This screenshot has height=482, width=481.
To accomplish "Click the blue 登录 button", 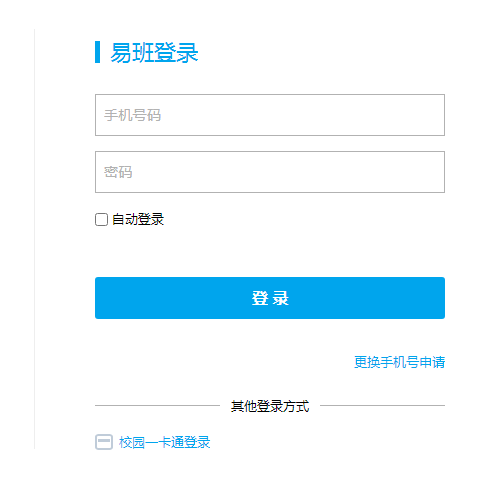I will (270, 298).
